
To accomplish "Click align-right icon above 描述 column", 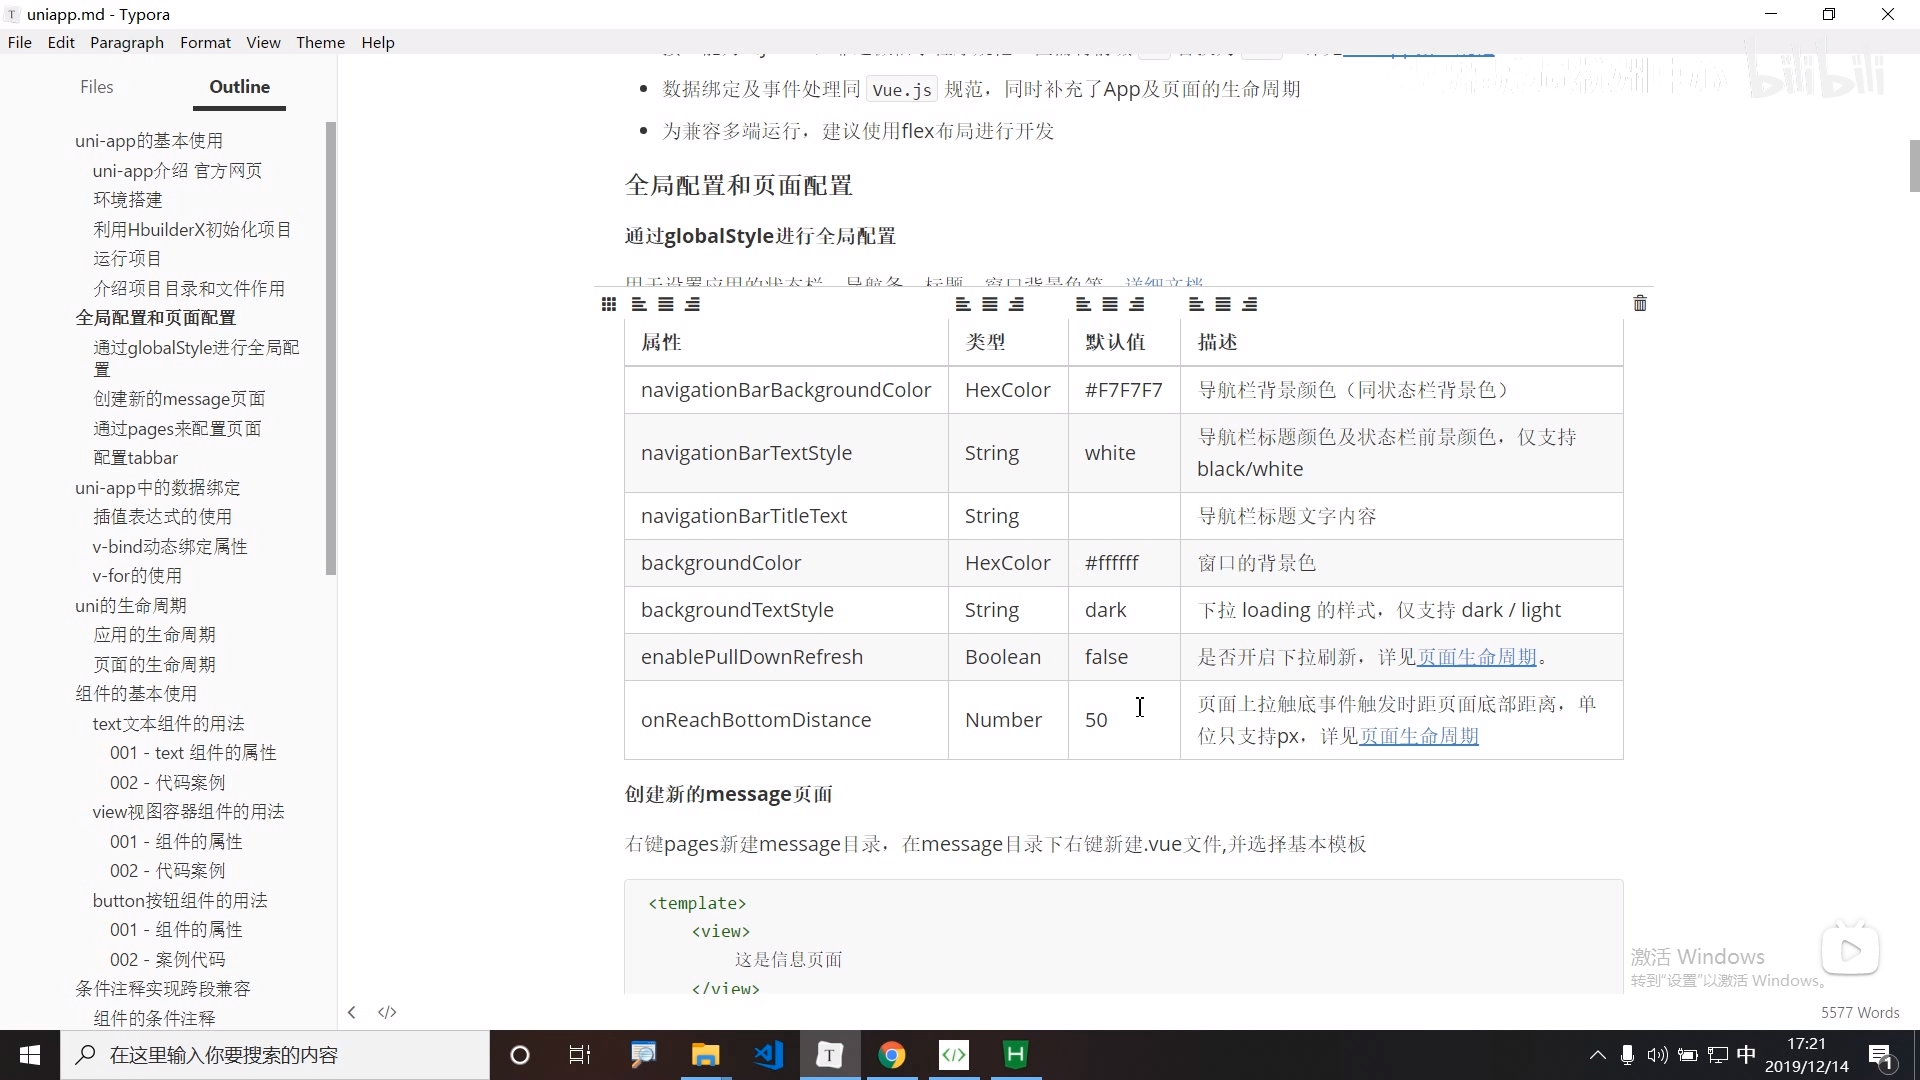I will tap(1250, 304).
